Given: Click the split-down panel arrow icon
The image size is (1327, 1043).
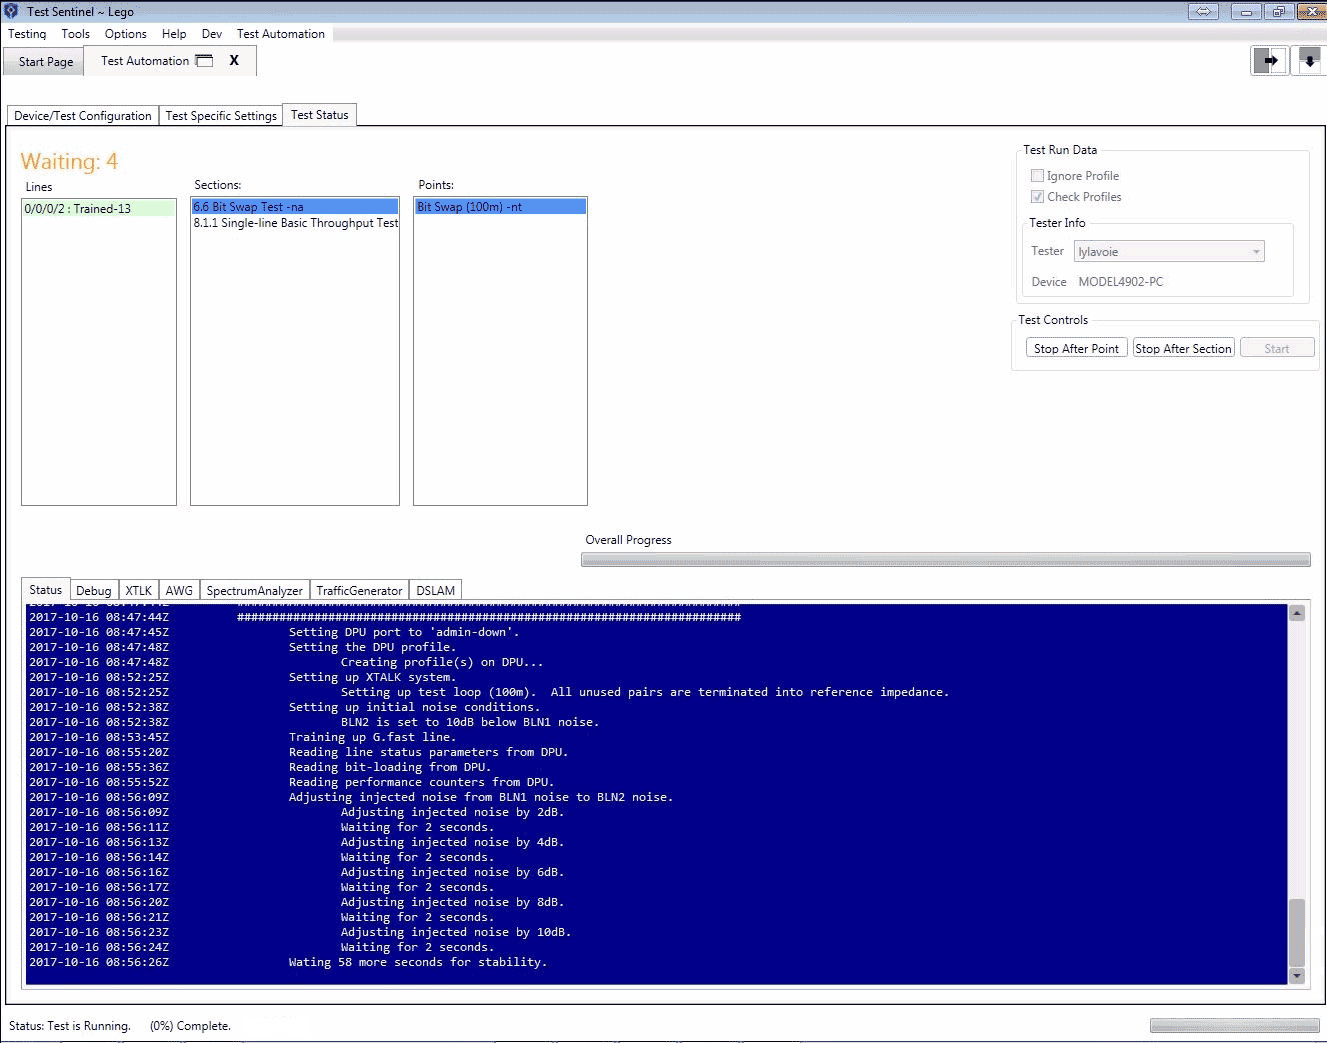Looking at the screenshot, I should [x=1309, y=61].
